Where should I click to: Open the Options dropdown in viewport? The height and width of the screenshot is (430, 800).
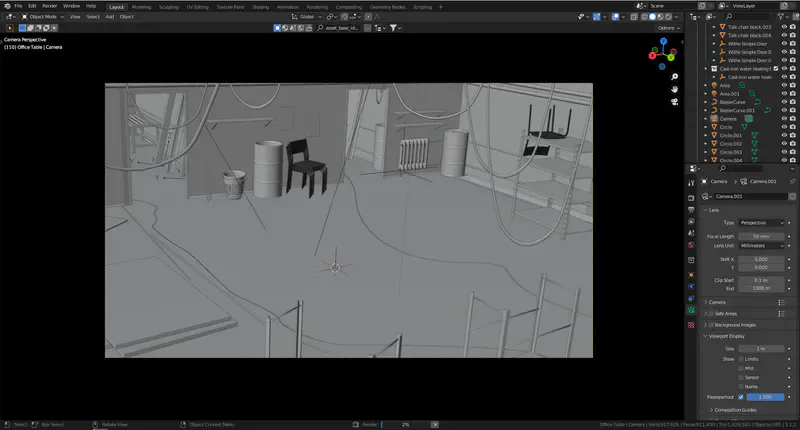(668, 28)
